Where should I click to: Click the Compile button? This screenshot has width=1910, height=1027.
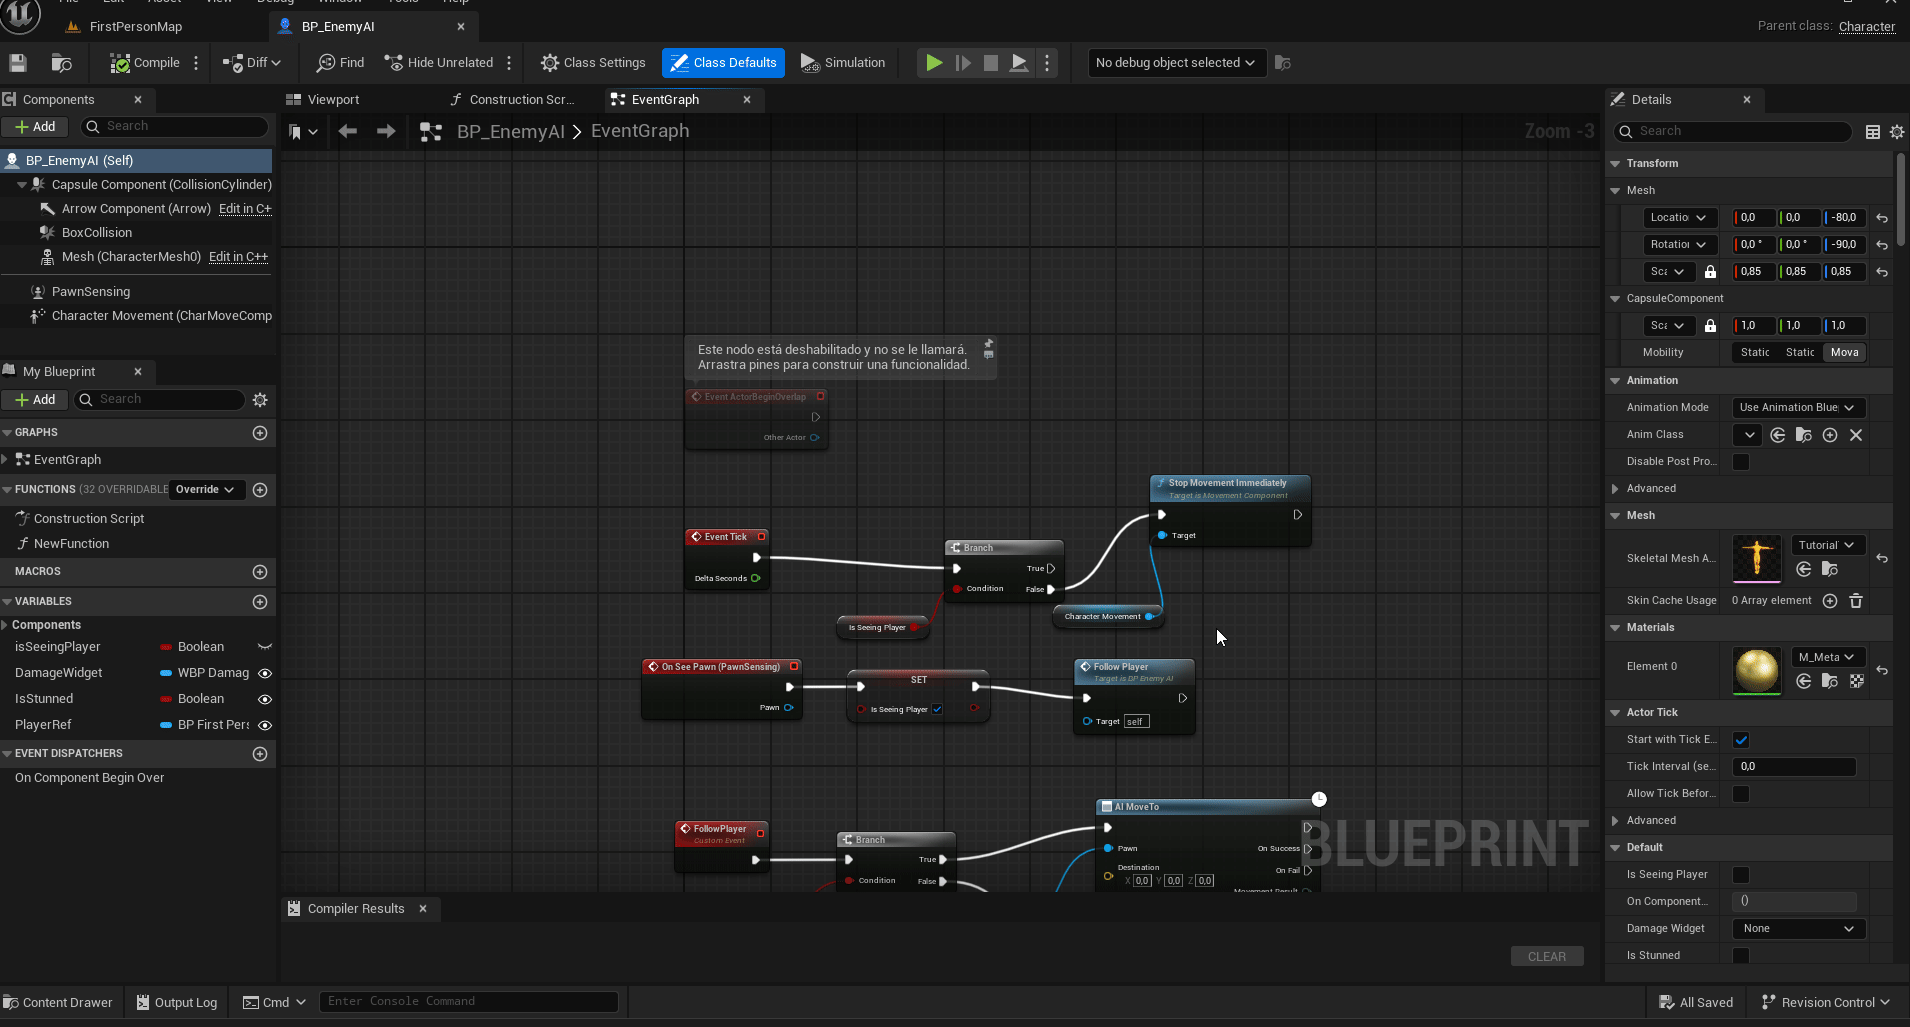146,63
